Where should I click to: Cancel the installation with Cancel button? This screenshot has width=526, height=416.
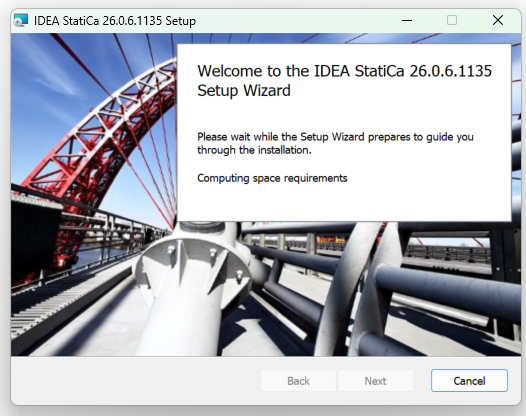[469, 381]
